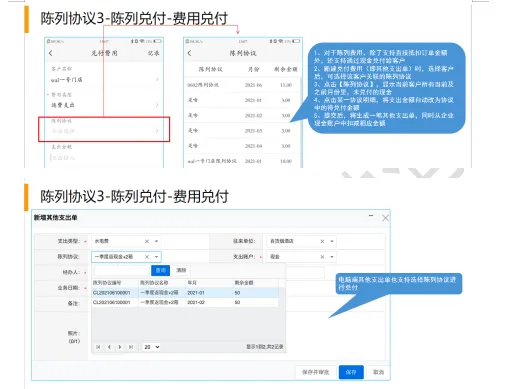
Task: Select the 2021-04 row with 3.00 balance
Action: click(x=242, y=146)
